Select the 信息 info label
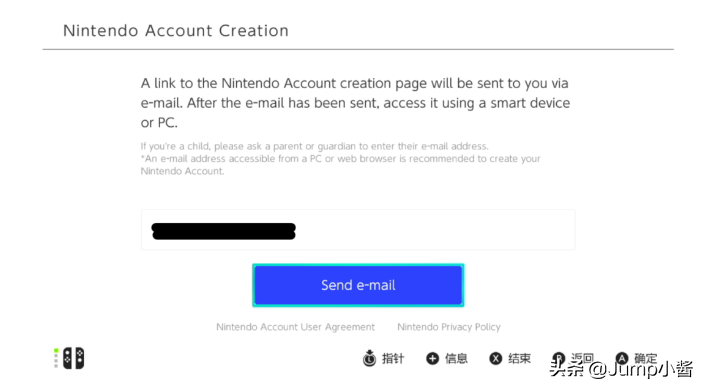This screenshot has height=389, width=704. click(456, 358)
